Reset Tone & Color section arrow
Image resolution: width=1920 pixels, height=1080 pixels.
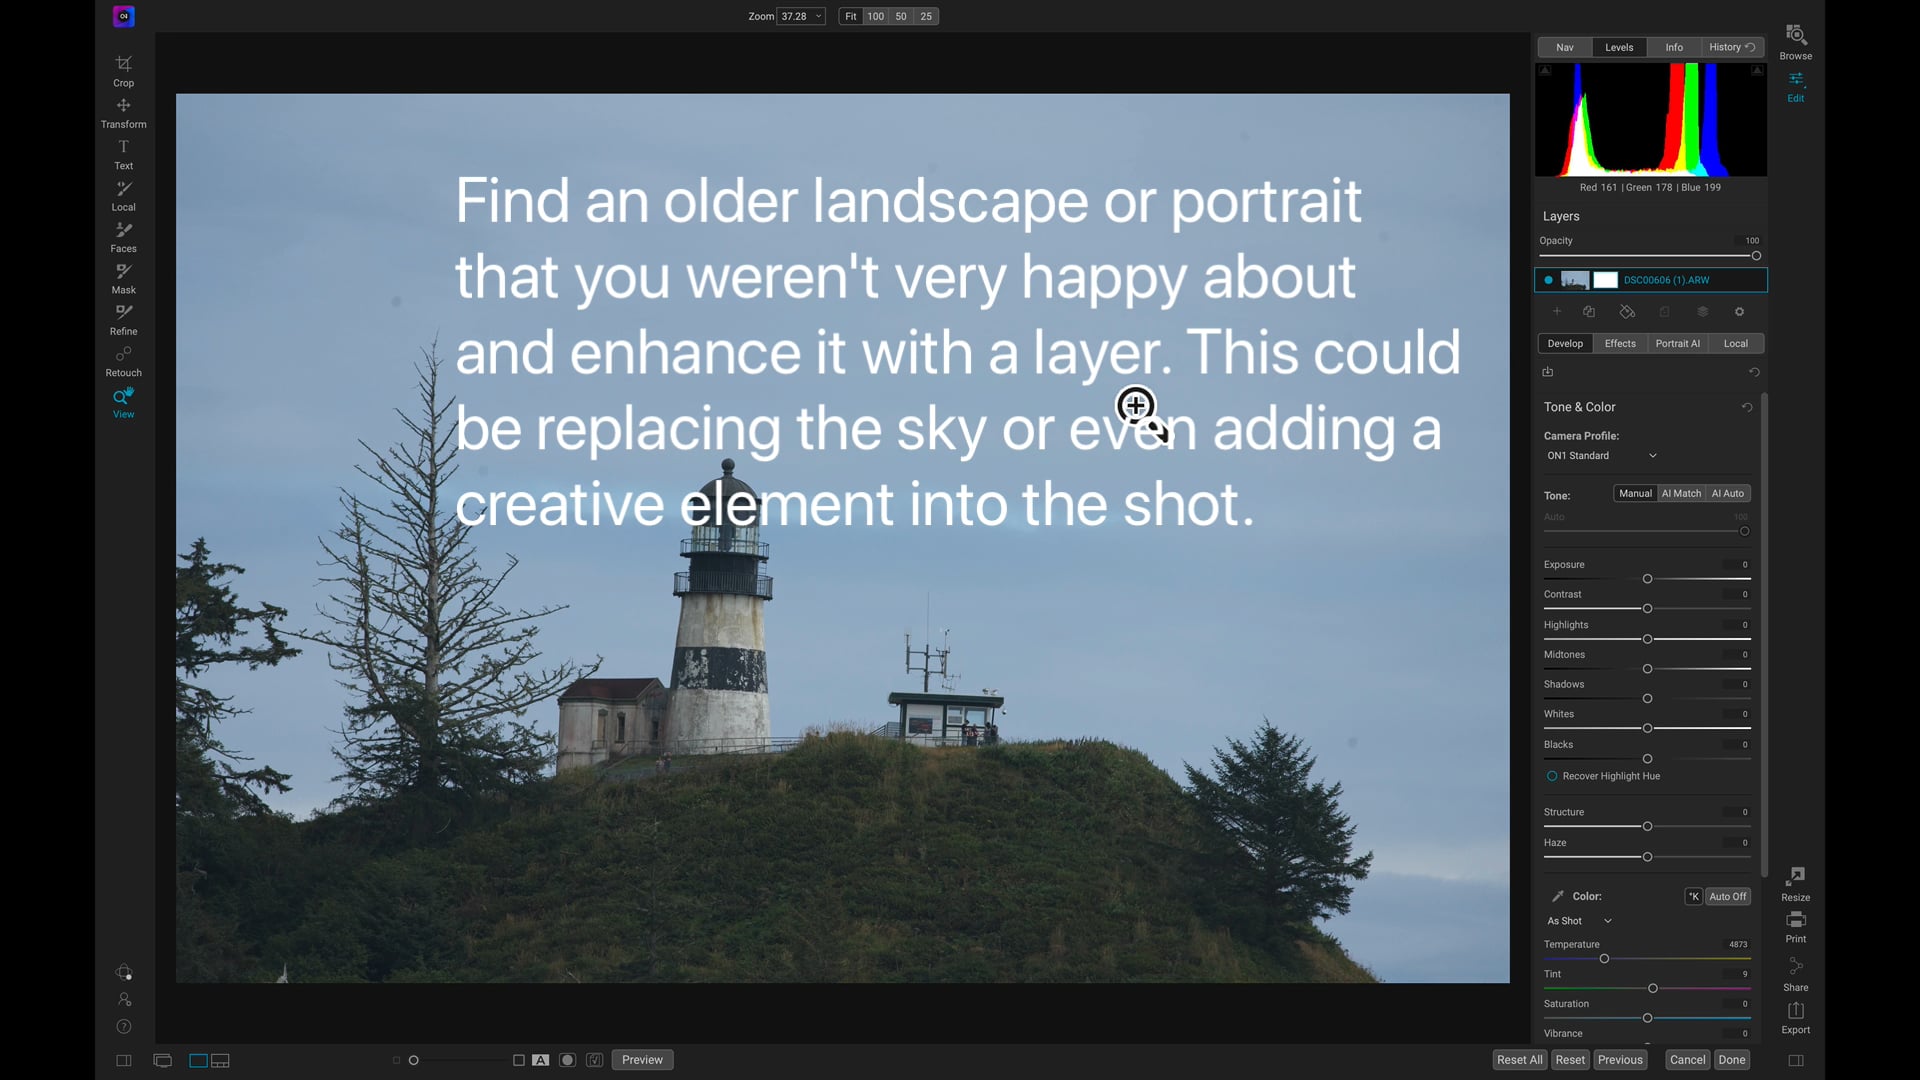tap(1747, 407)
